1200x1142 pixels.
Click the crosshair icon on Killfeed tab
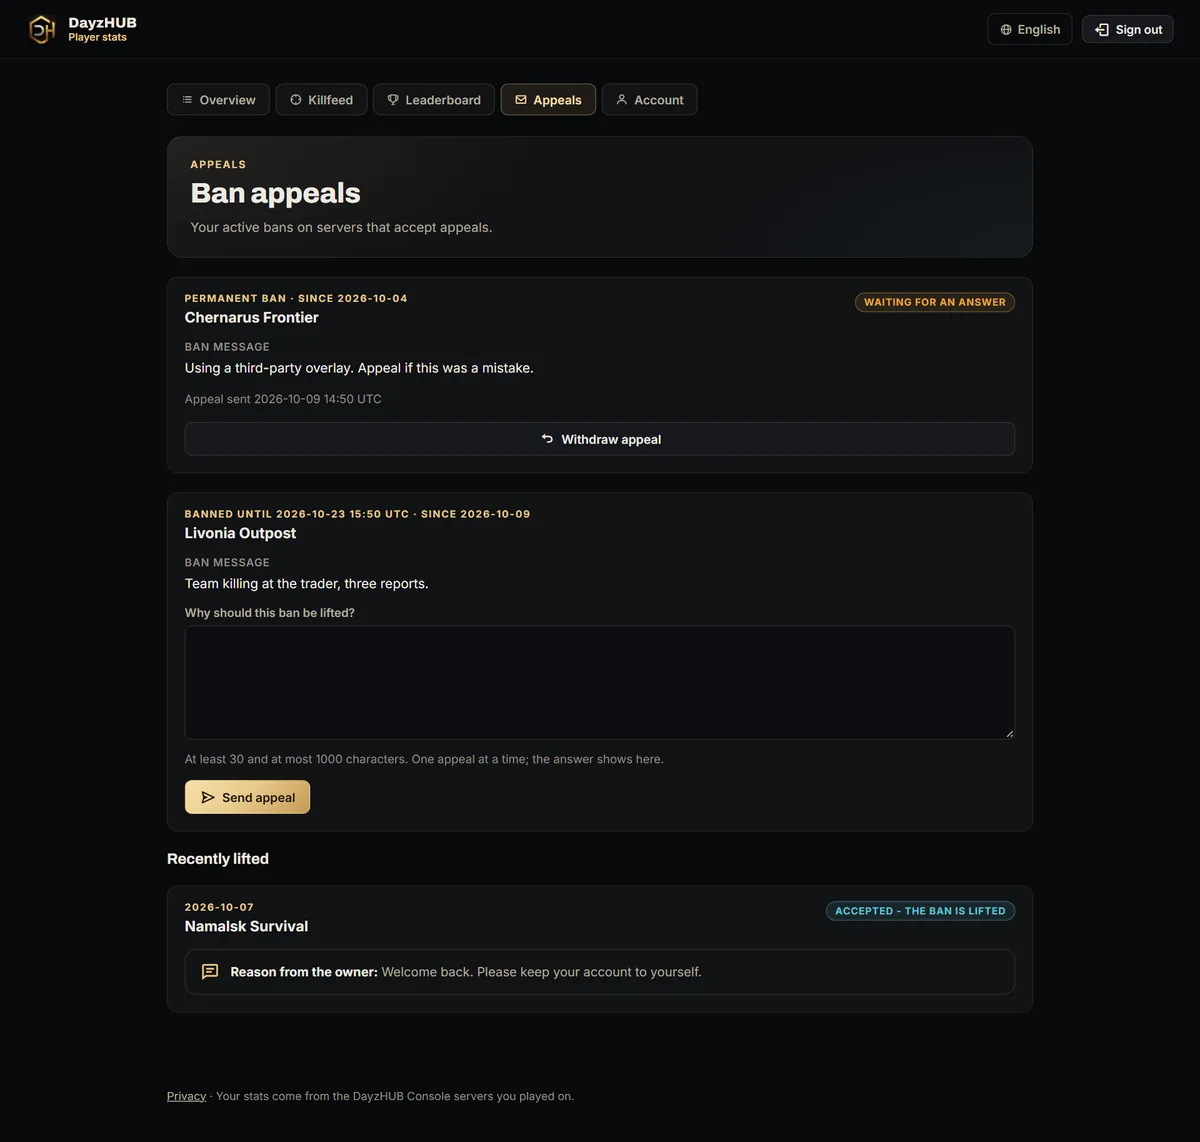(296, 99)
